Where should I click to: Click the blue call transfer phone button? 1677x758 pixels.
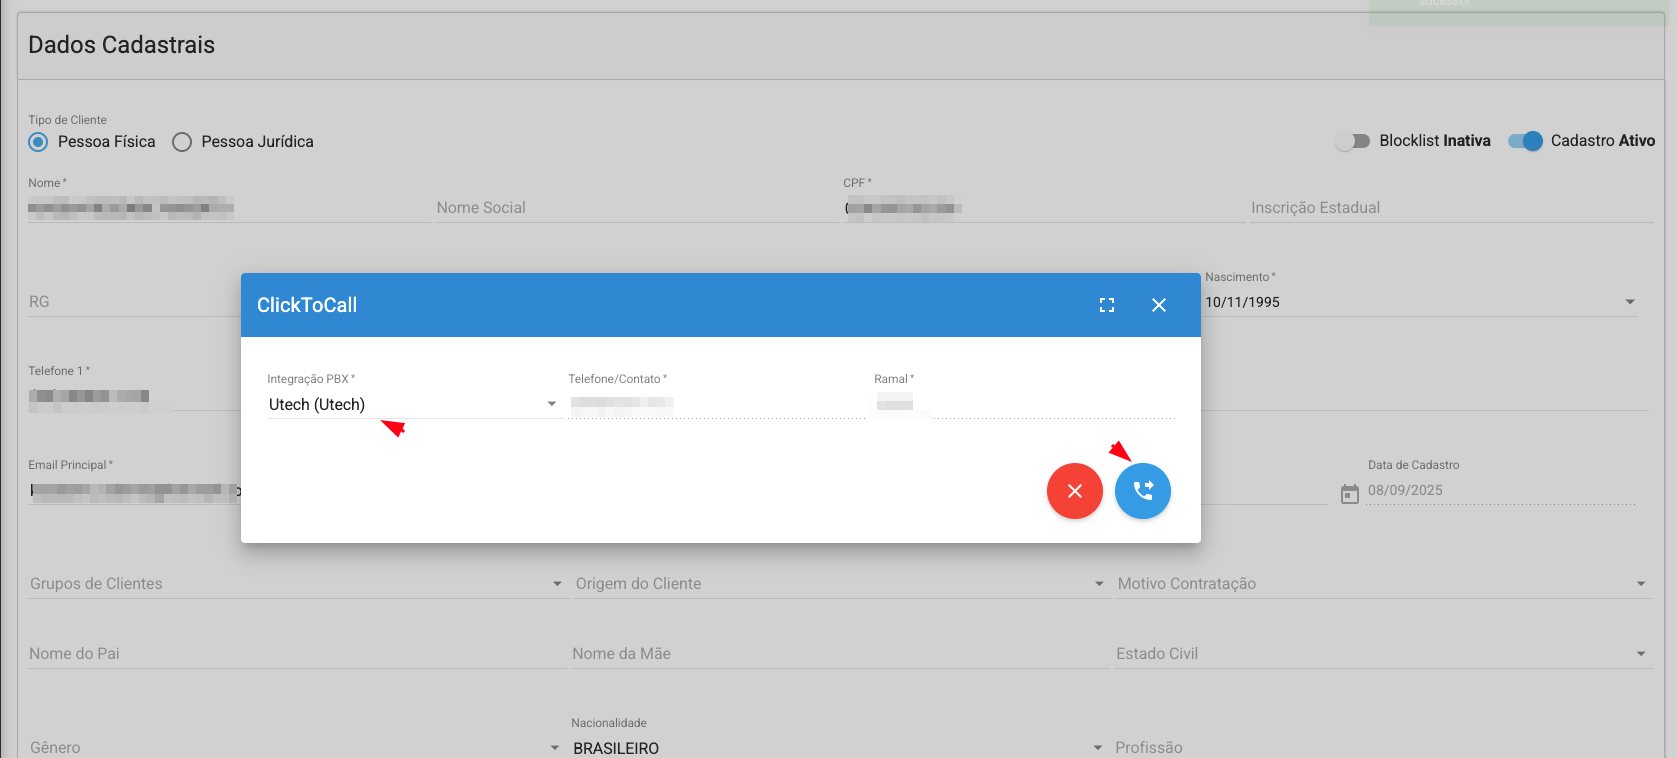(1142, 491)
